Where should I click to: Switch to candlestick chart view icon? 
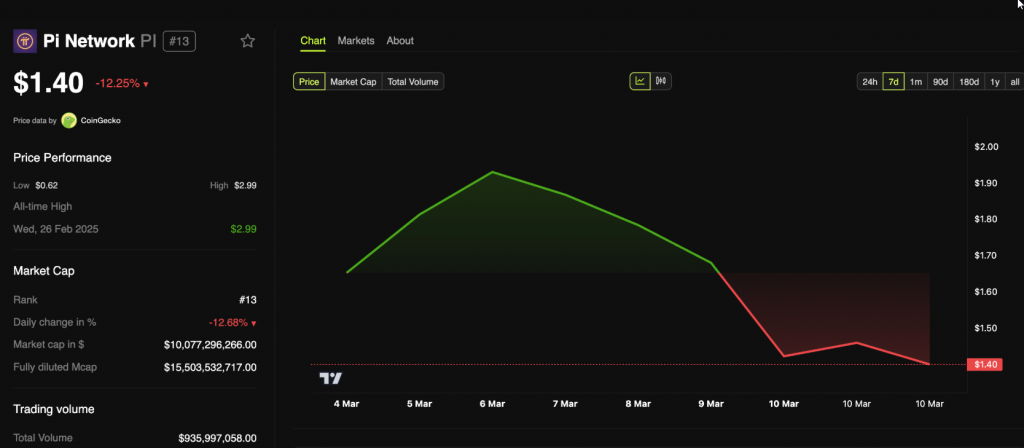tap(661, 81)
